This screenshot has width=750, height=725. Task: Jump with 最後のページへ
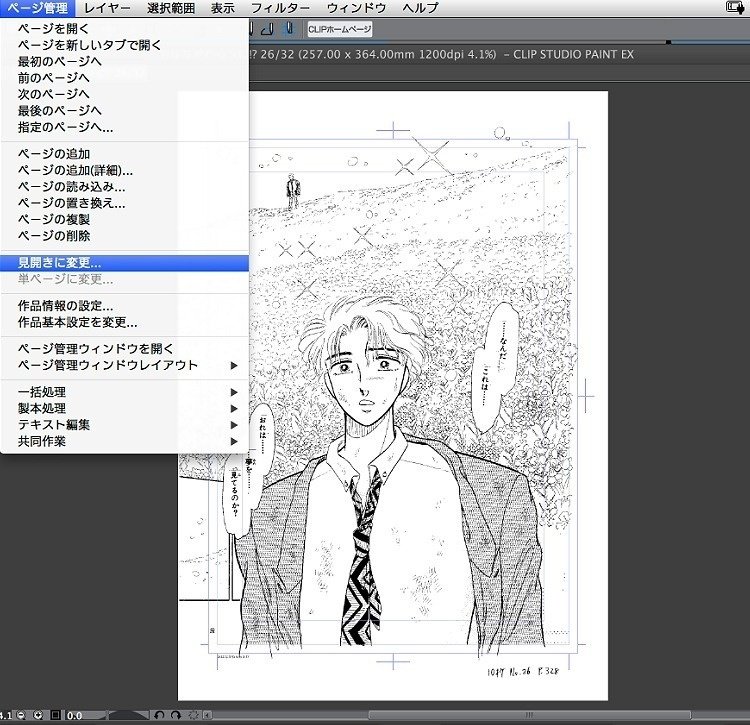(x=124, y=110)
